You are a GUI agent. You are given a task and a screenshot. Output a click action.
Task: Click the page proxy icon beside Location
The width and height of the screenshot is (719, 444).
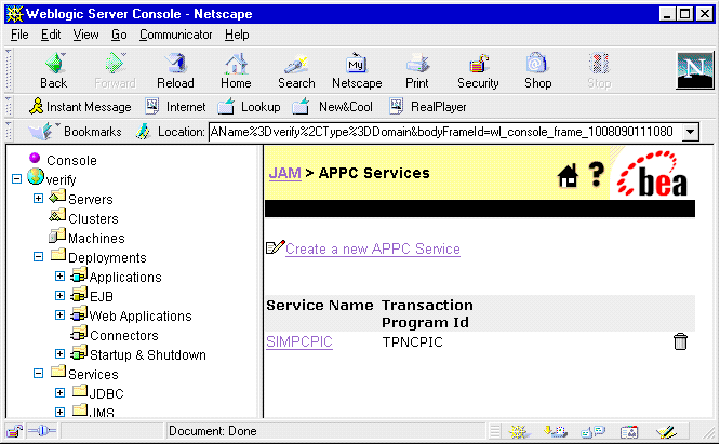click(x=143, y=132)
